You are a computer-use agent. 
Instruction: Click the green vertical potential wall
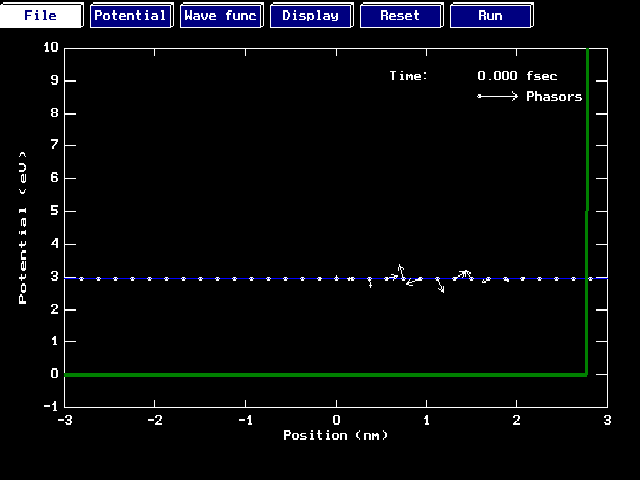pyautogui.click(x=587, y=211)
